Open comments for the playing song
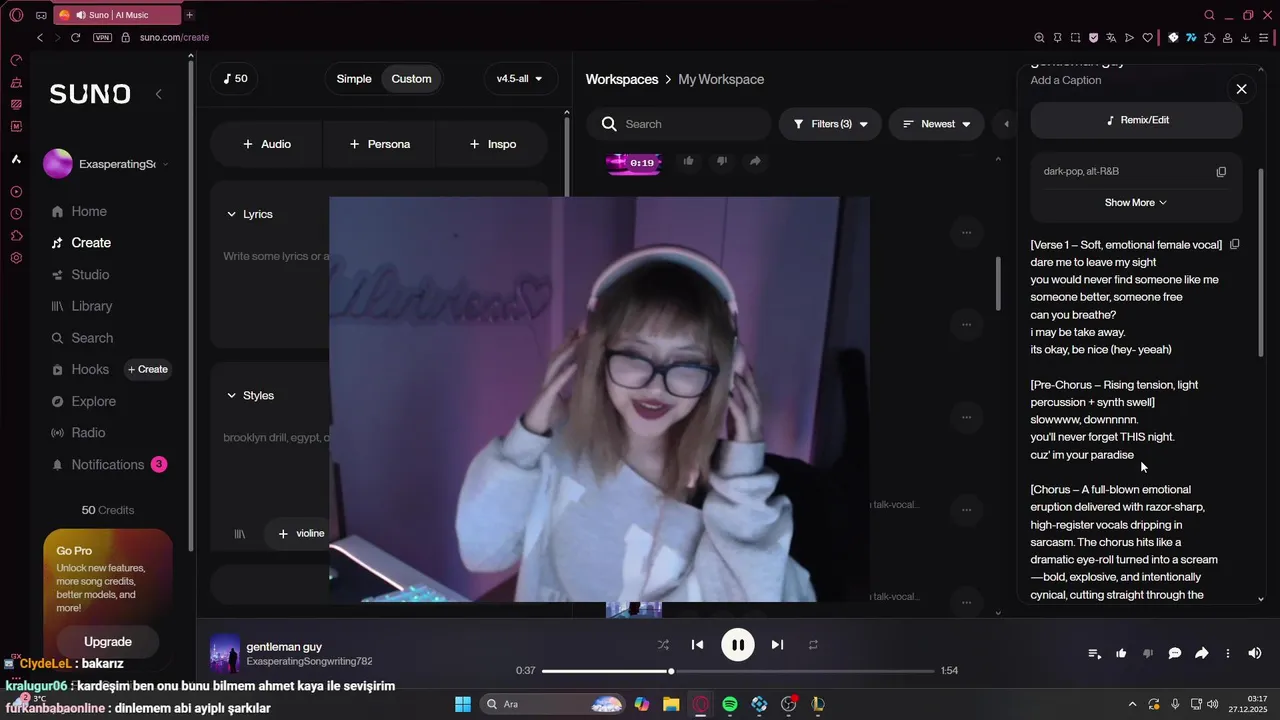The height and width of the screenshot is (720, 1280). pyautogui.click(x=1175, y=653)
